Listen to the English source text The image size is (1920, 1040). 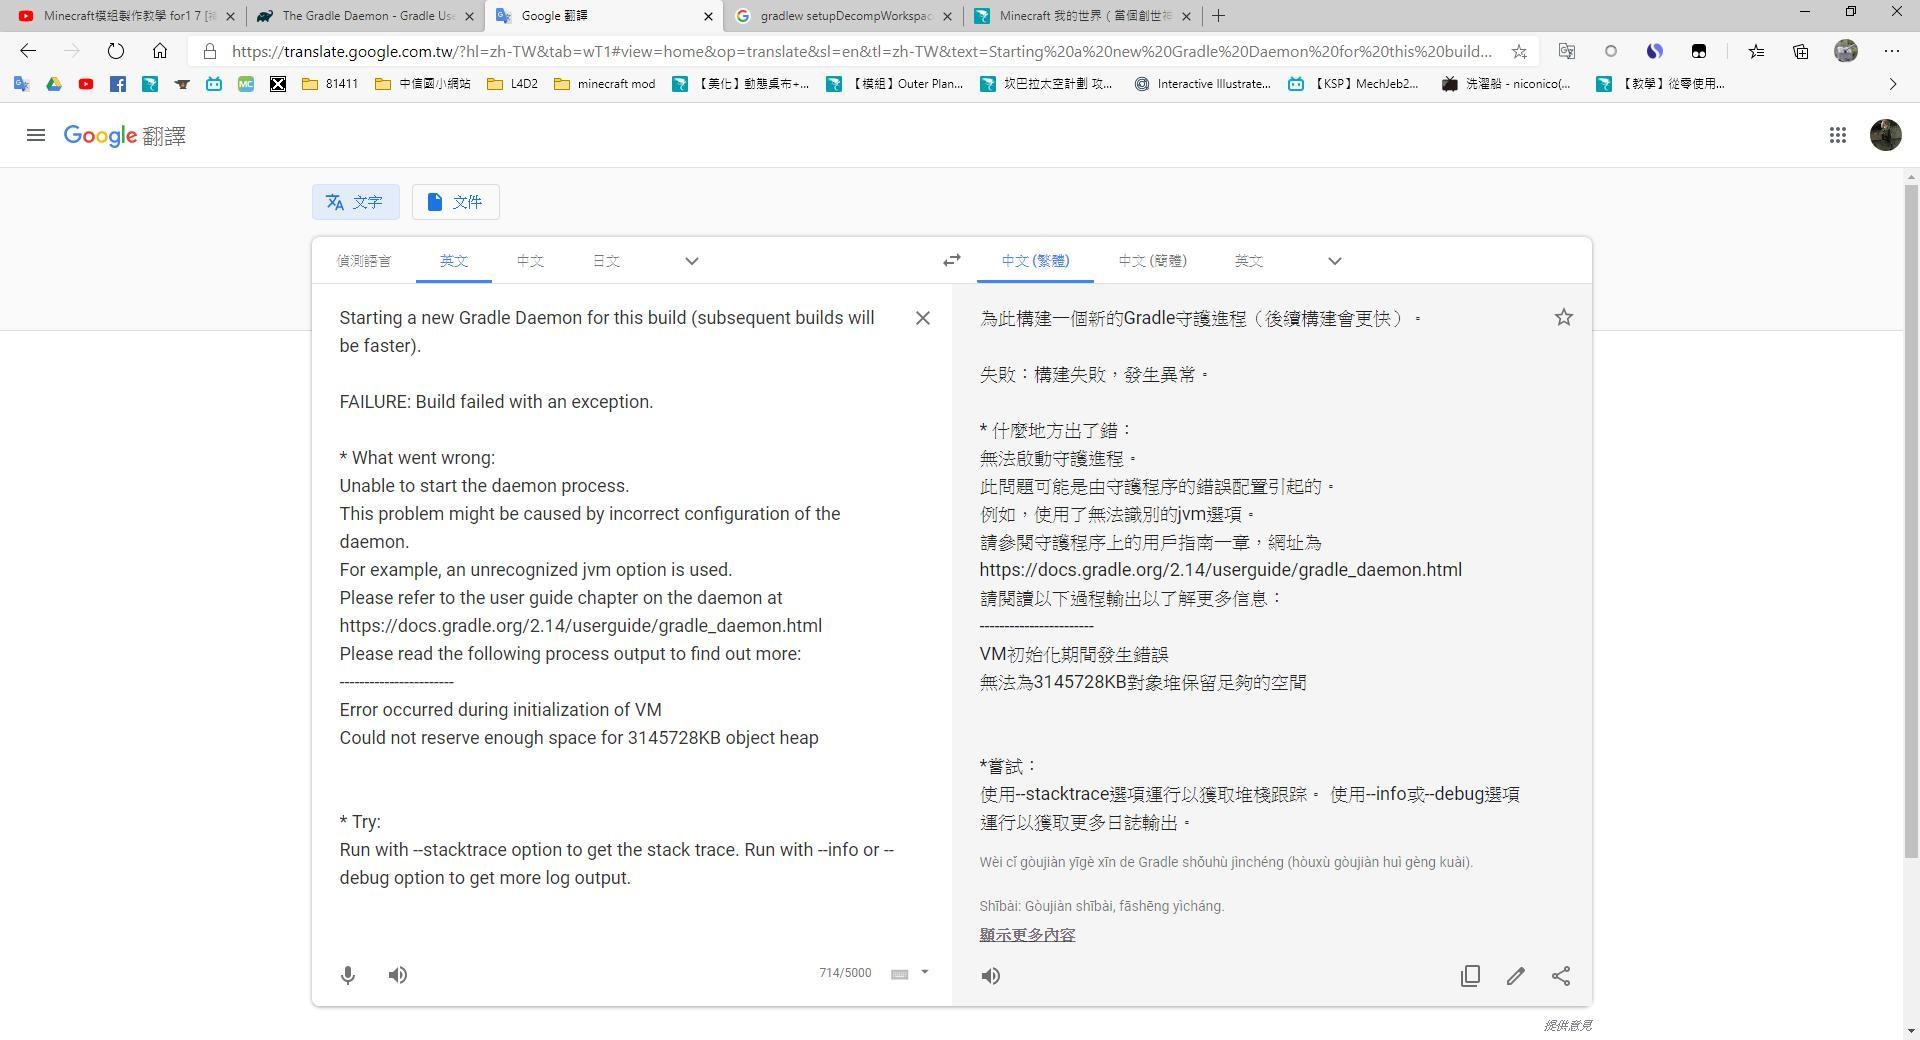[397, 975]
